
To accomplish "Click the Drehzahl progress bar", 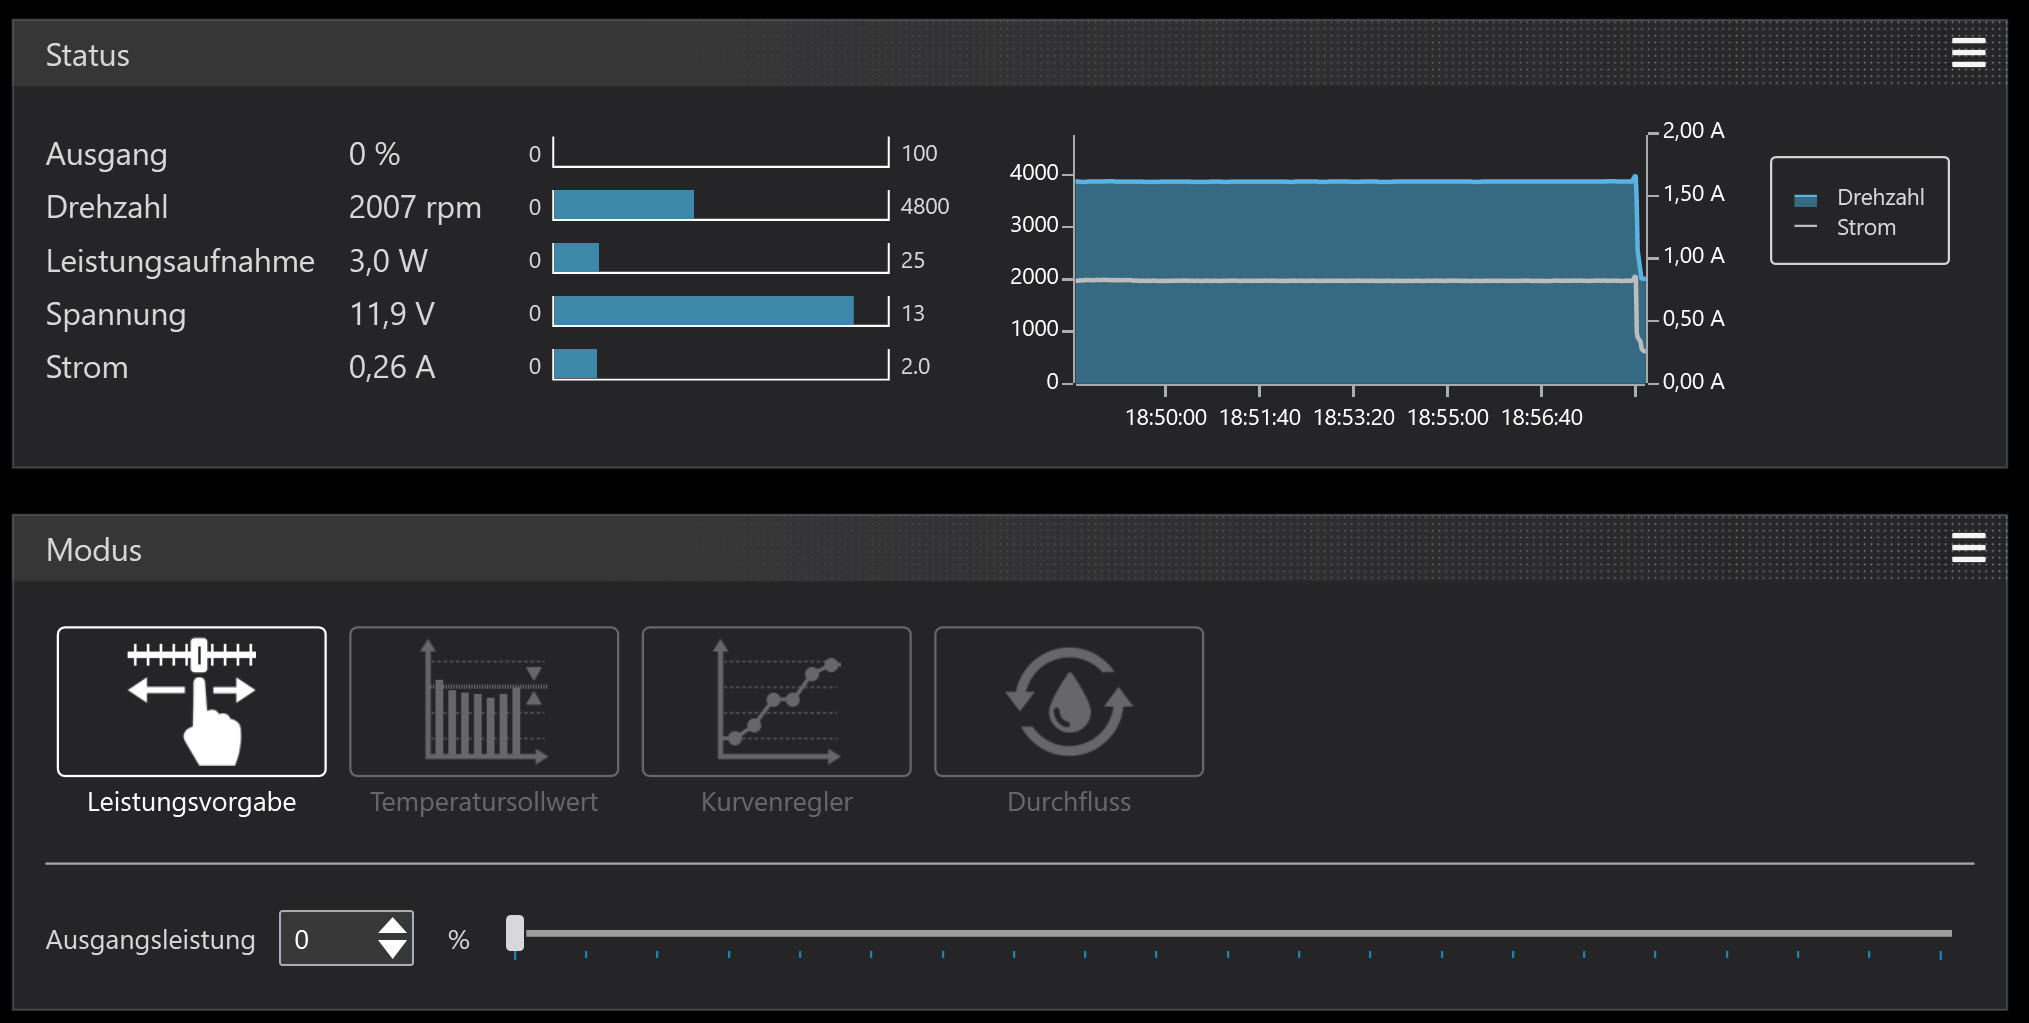I will click(721, 205).
